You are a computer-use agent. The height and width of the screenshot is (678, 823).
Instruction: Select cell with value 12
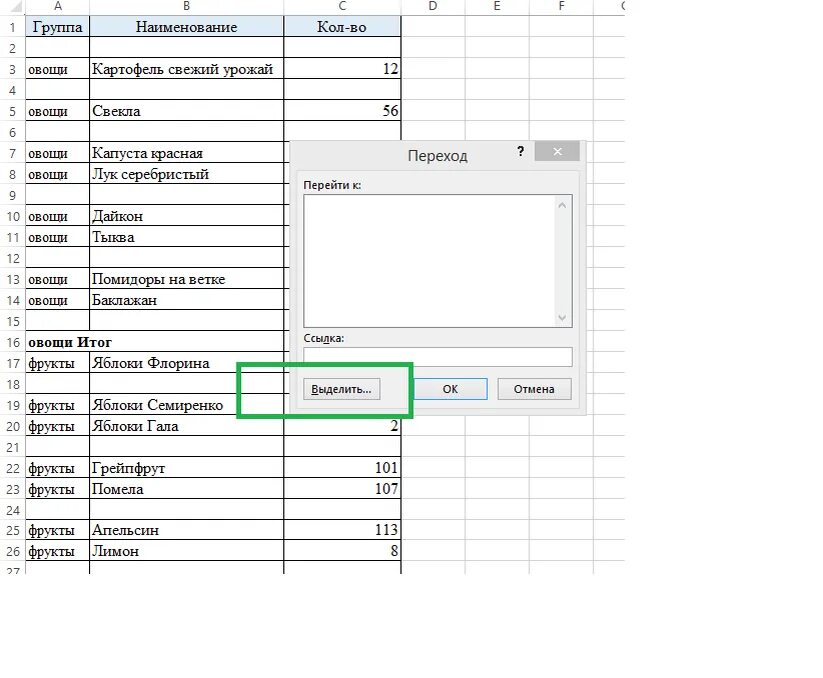pyautogui.click(x=342, y=69)
